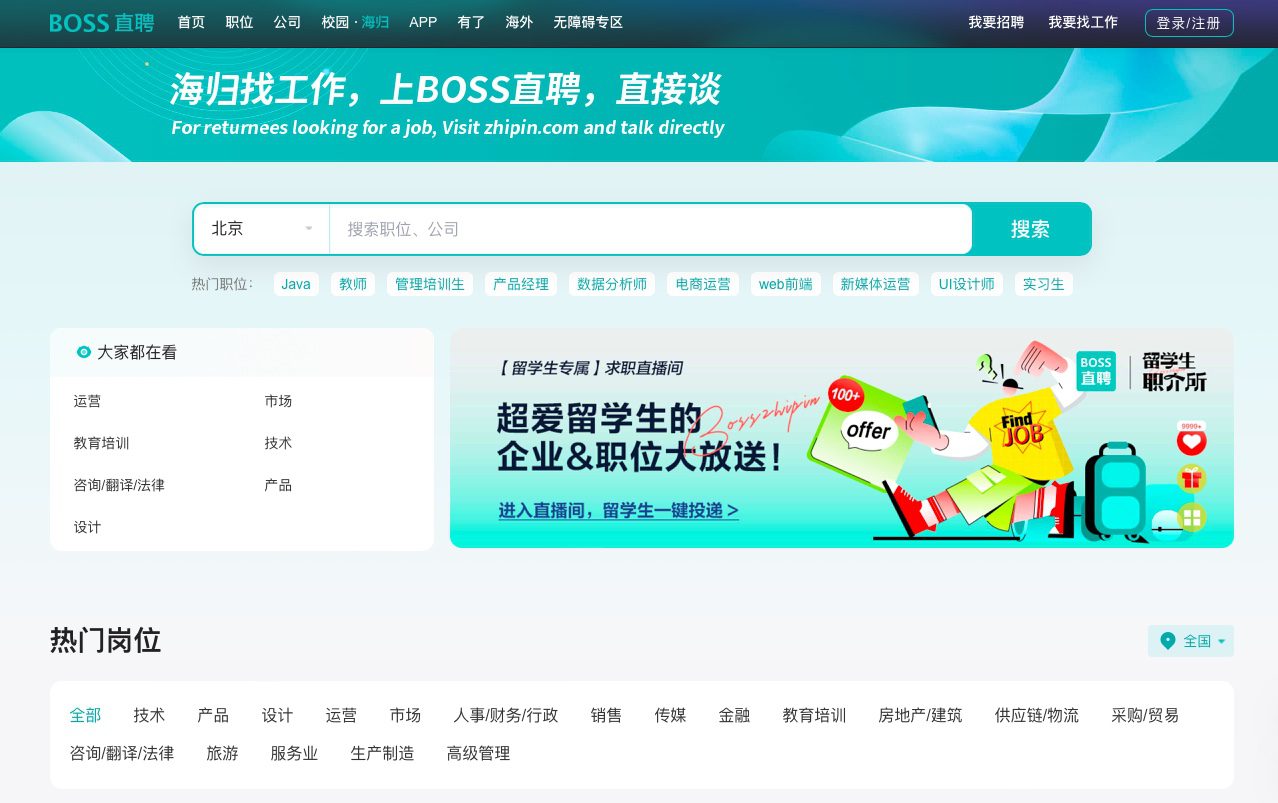Click the 我要招聘 link
Screen dimensions: 1278x803
(996, 22)
